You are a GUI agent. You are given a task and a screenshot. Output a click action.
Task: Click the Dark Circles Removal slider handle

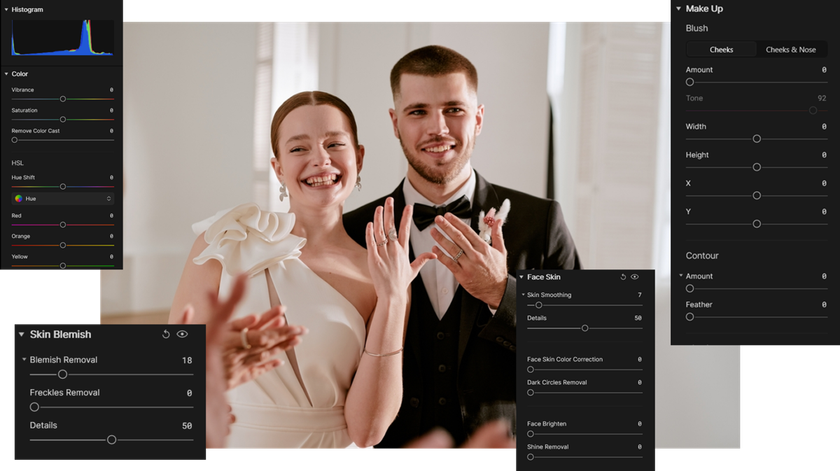531,392
